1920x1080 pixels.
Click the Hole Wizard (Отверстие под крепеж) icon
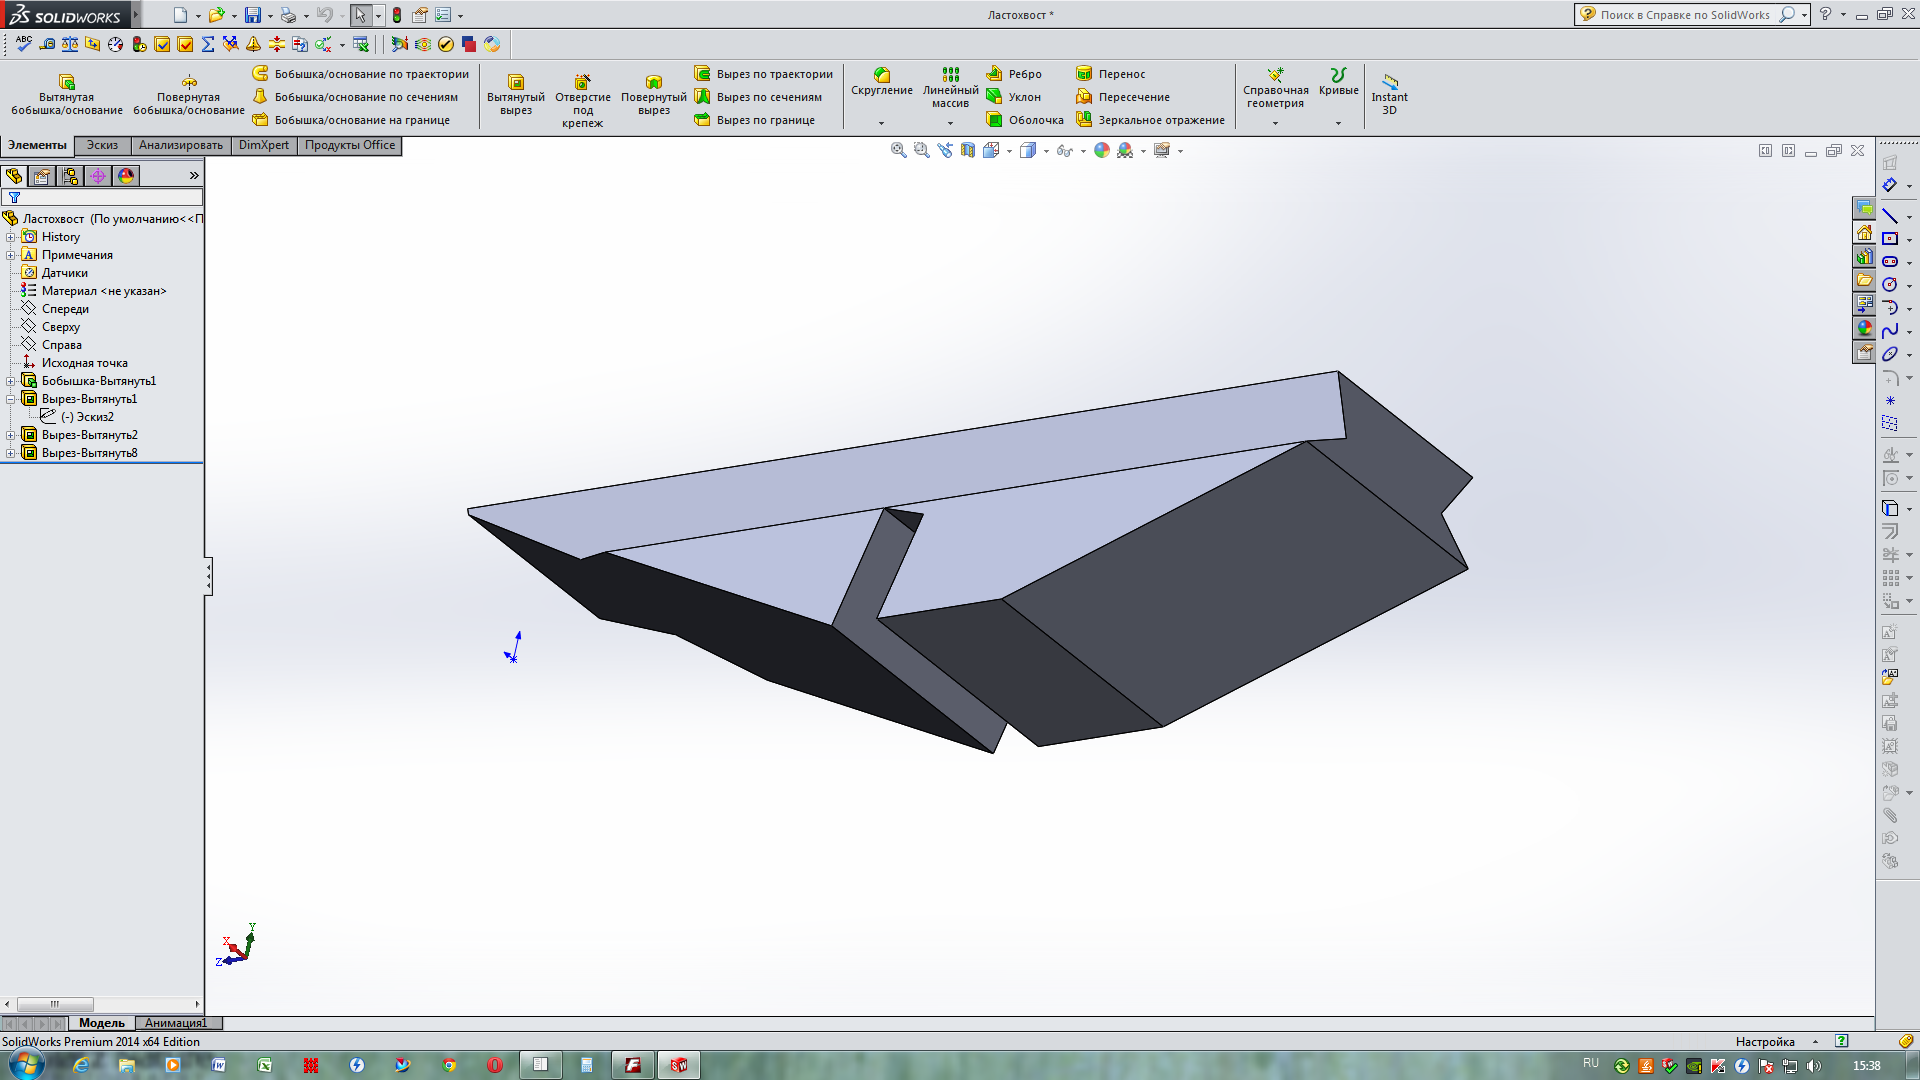pos(582,82)
